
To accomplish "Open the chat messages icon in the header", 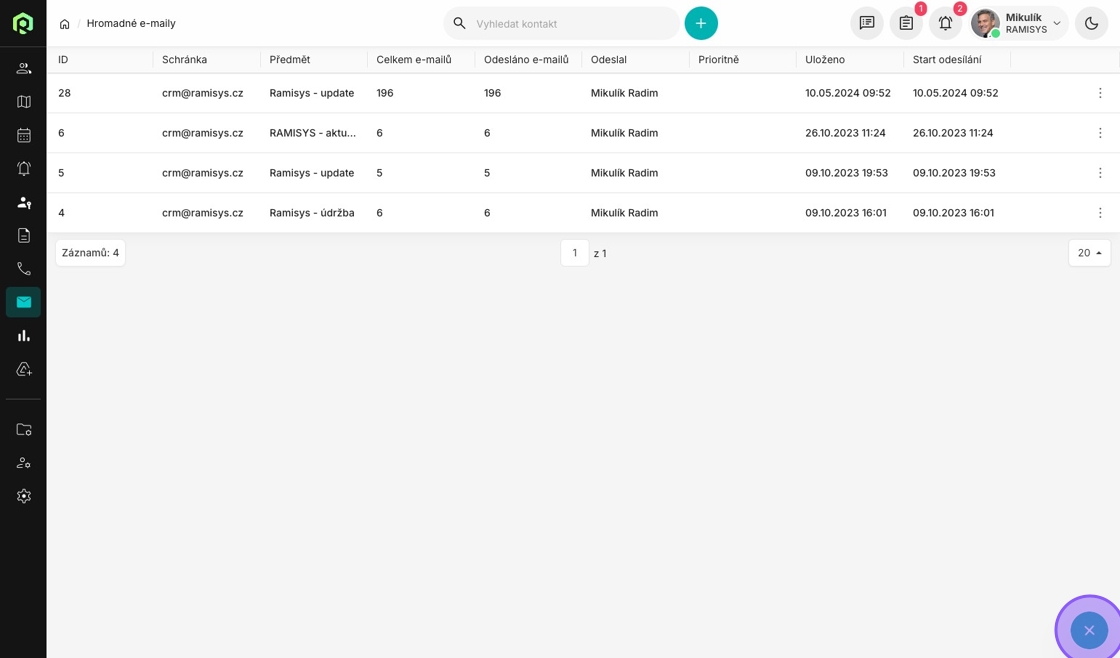I will click(866, 24).
